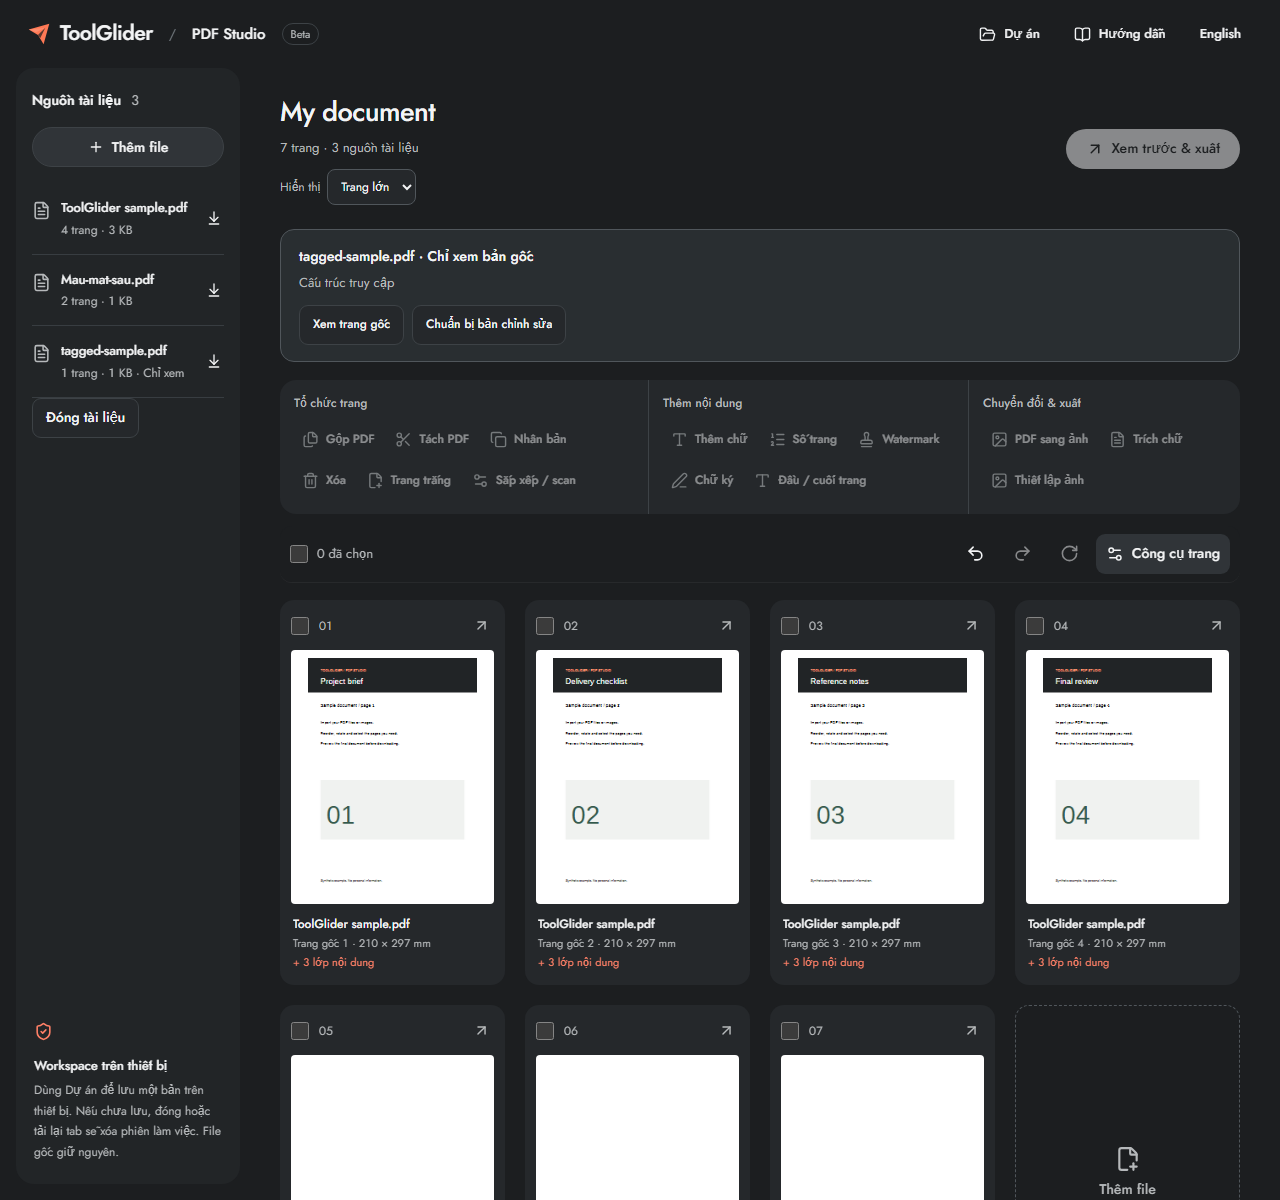1280x1200 pixels.
Task: Click Chuẩn bị bản chỉnh sửa button
Action: tap(489, 325)
